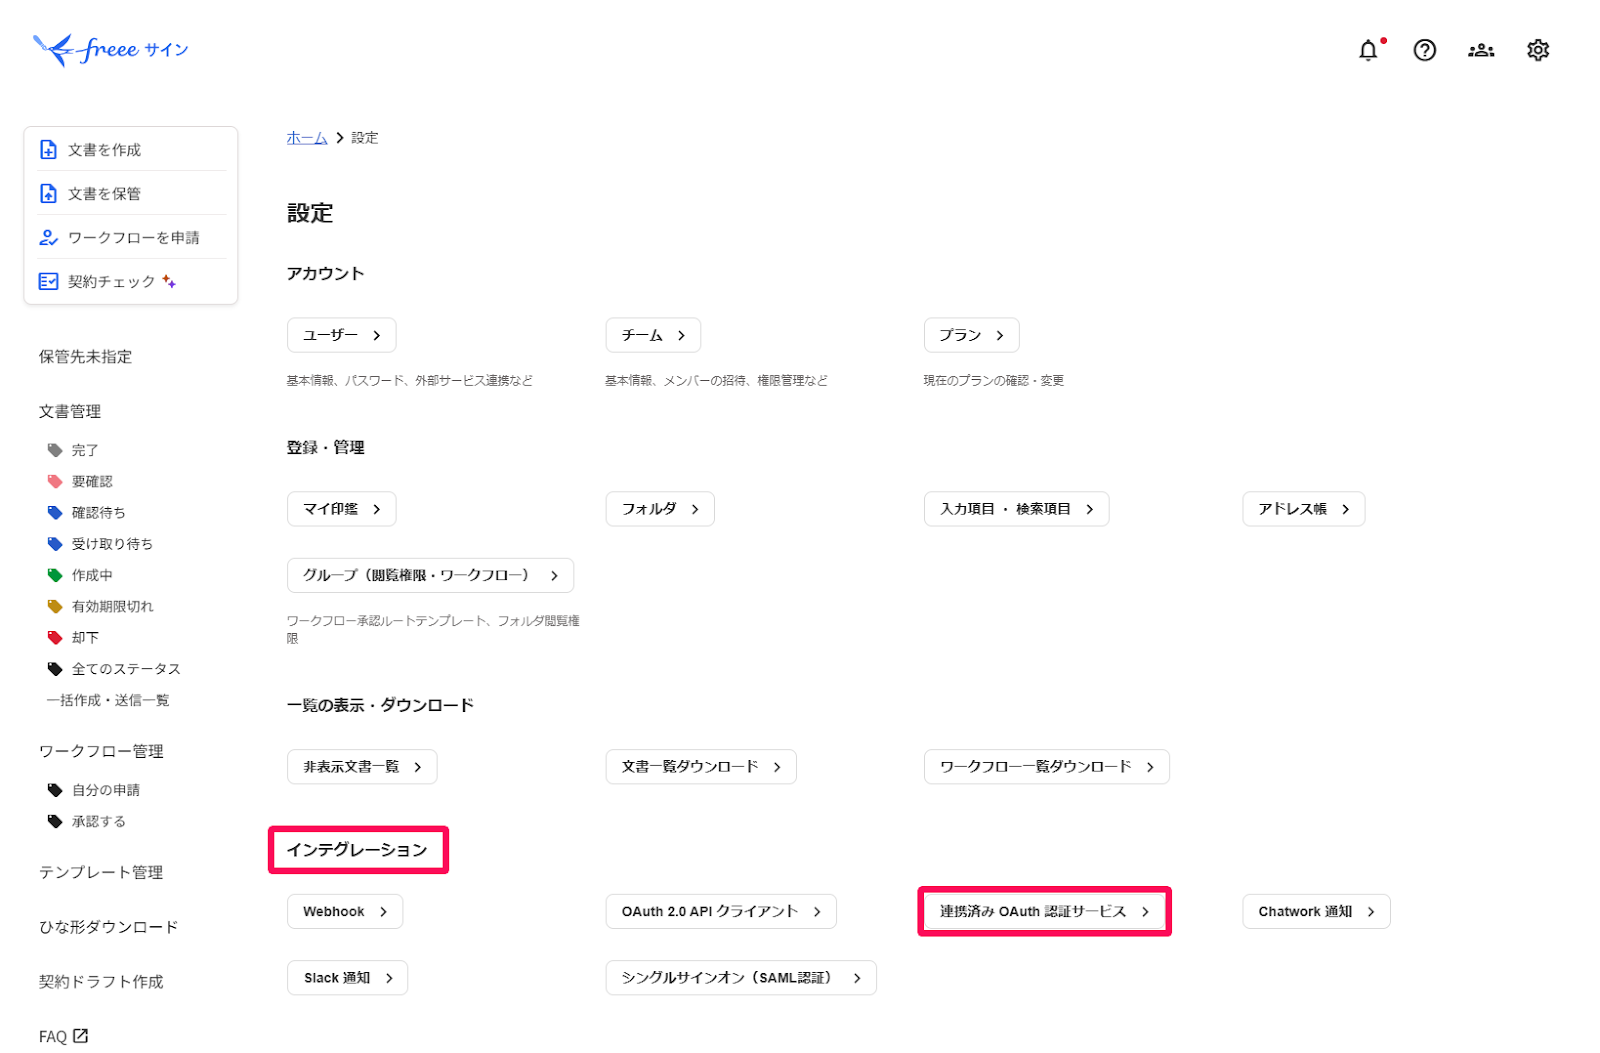Screen dimensions: 1600x1053
Task: Click the external link icon beside FAQ
Action: coord(80,1036)
